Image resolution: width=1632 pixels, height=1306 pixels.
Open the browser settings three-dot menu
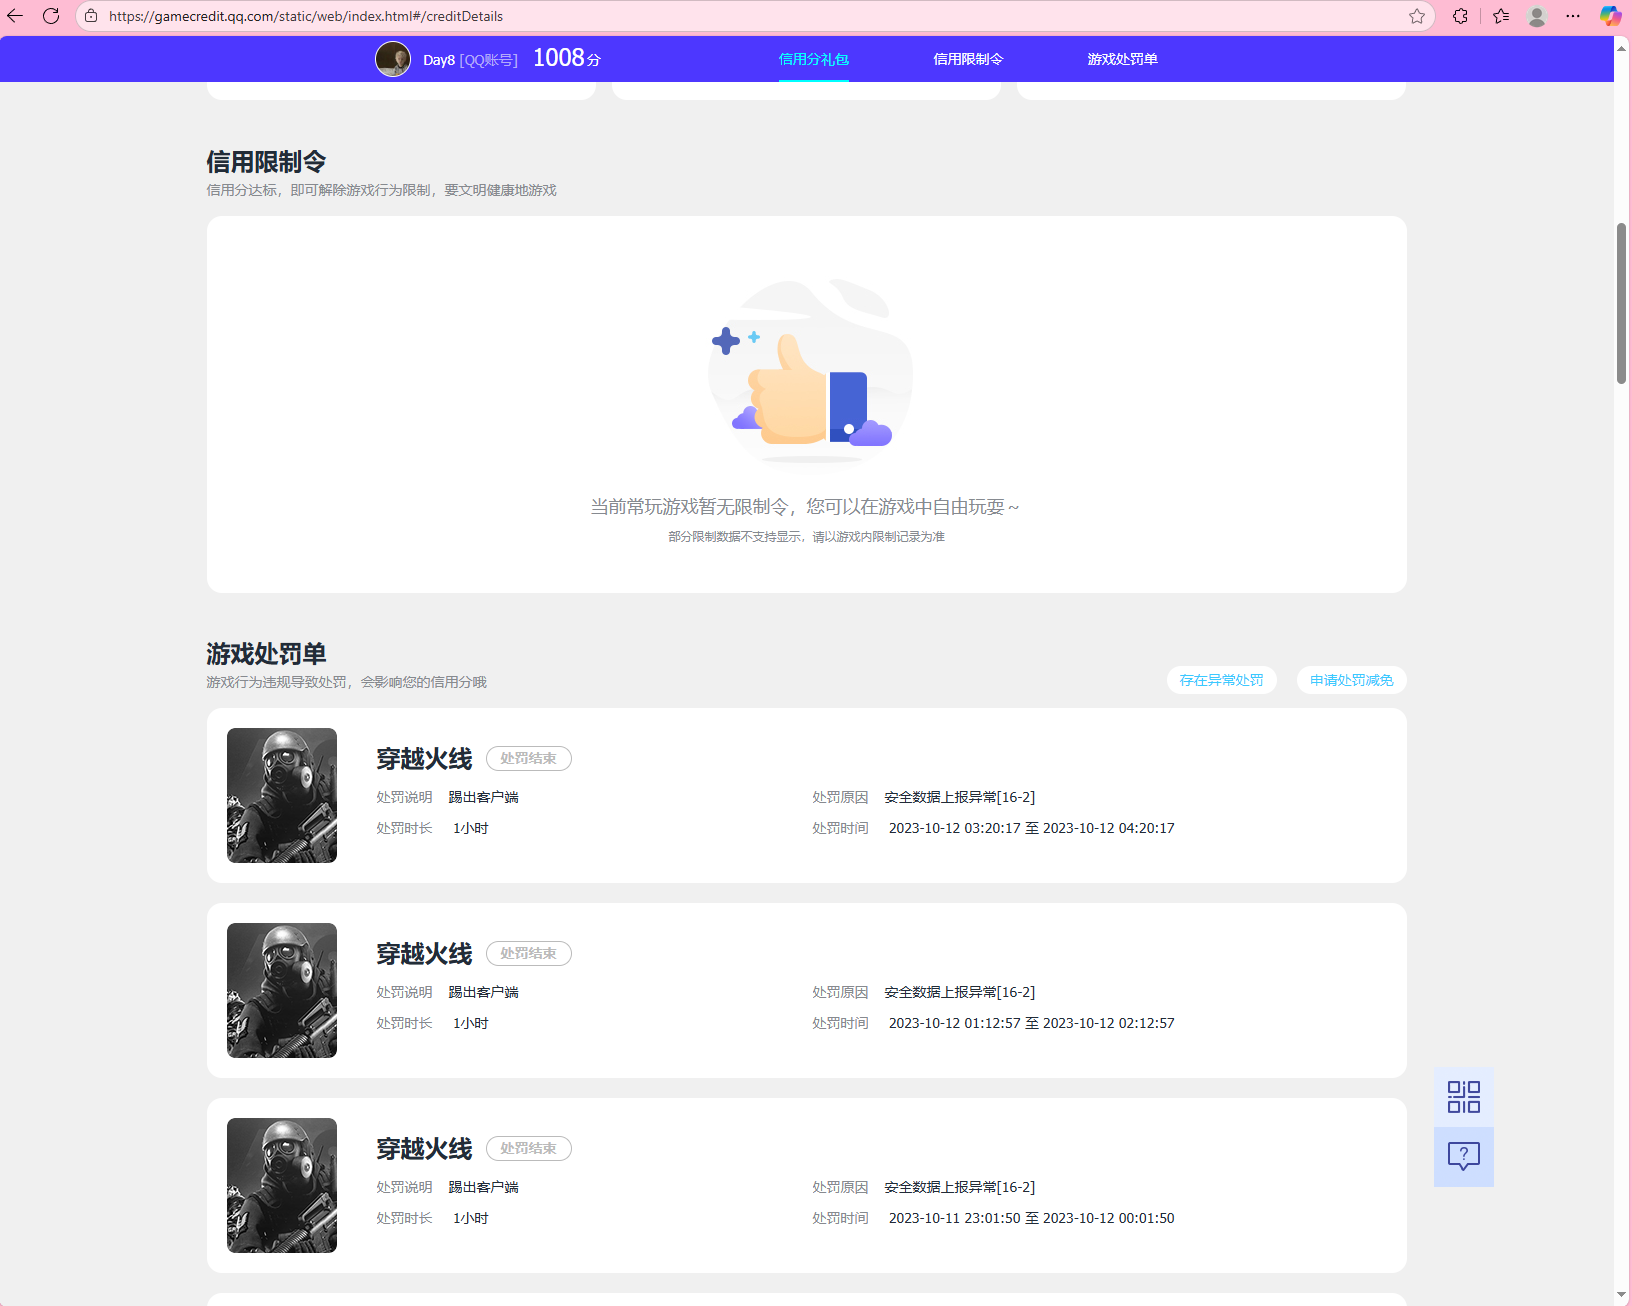pos(1572,16)
